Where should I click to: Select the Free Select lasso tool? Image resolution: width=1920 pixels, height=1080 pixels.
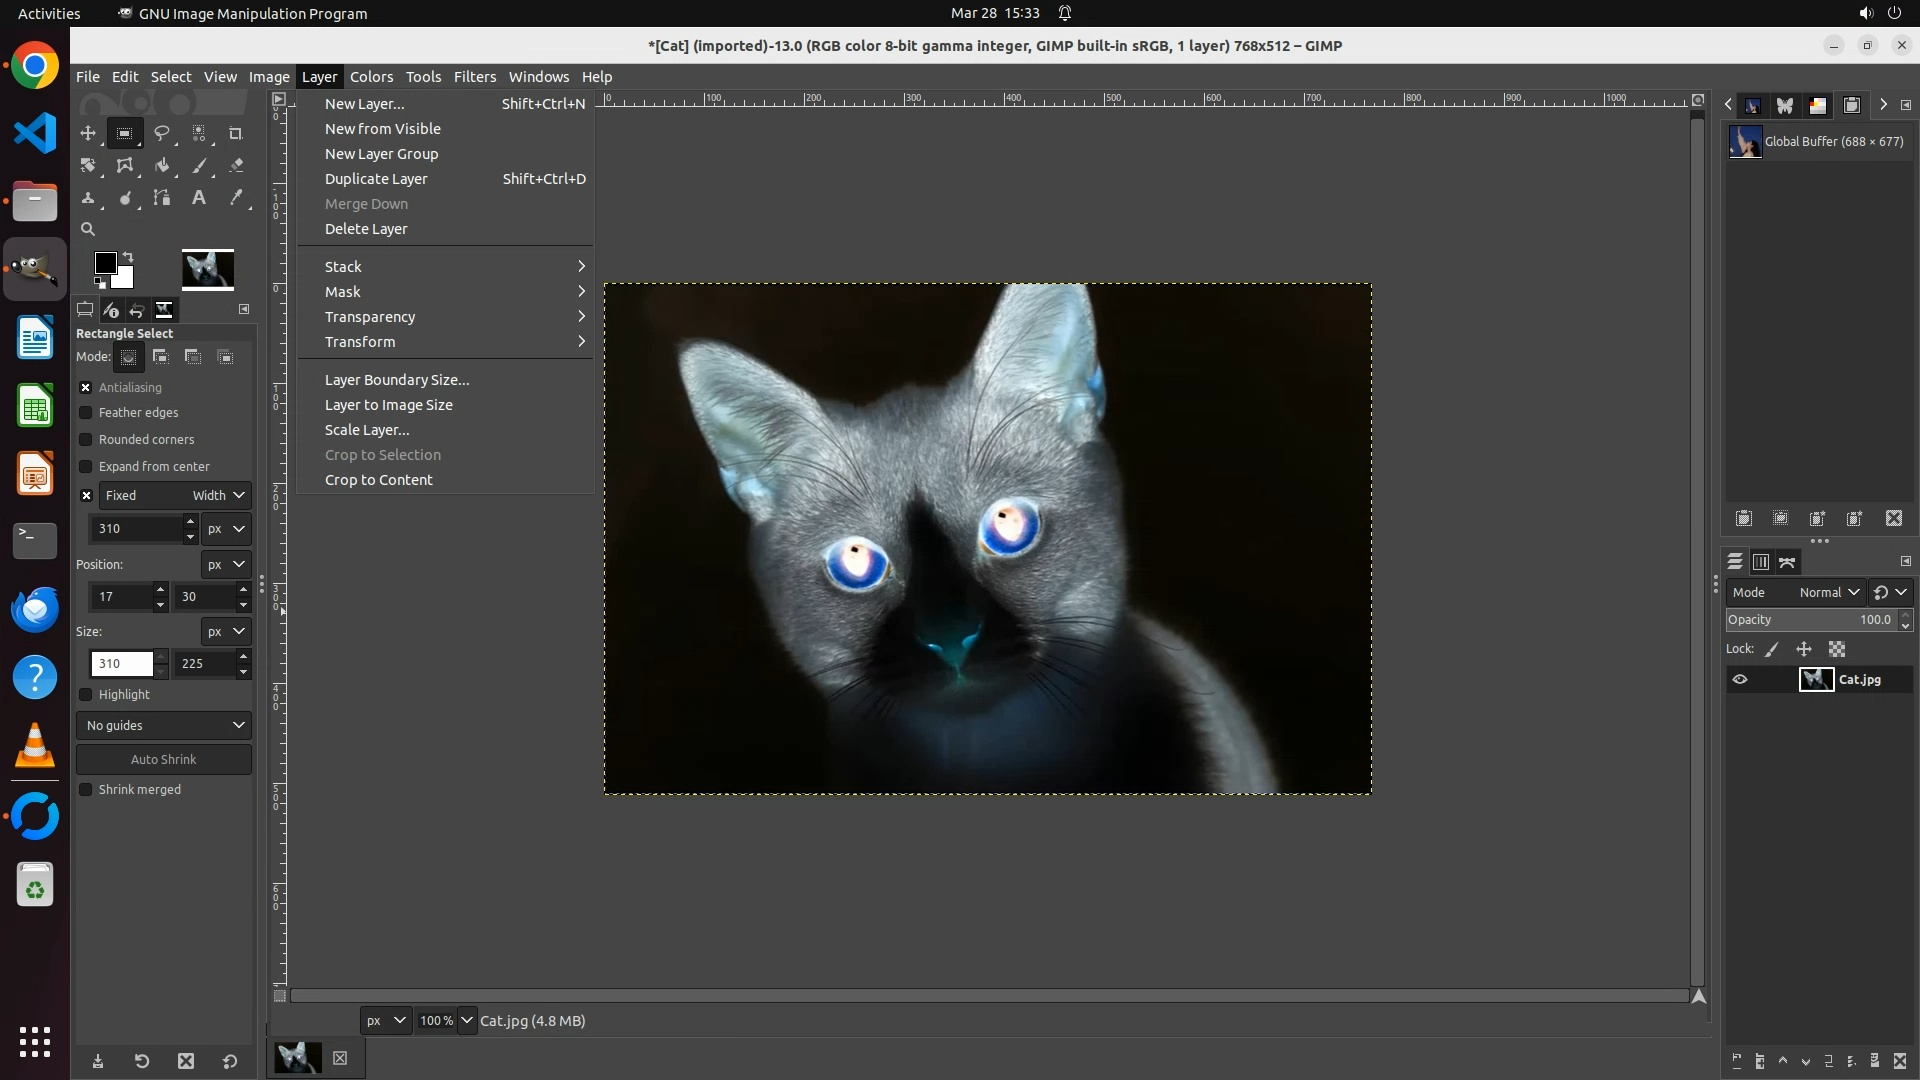[x=162, y=133]
